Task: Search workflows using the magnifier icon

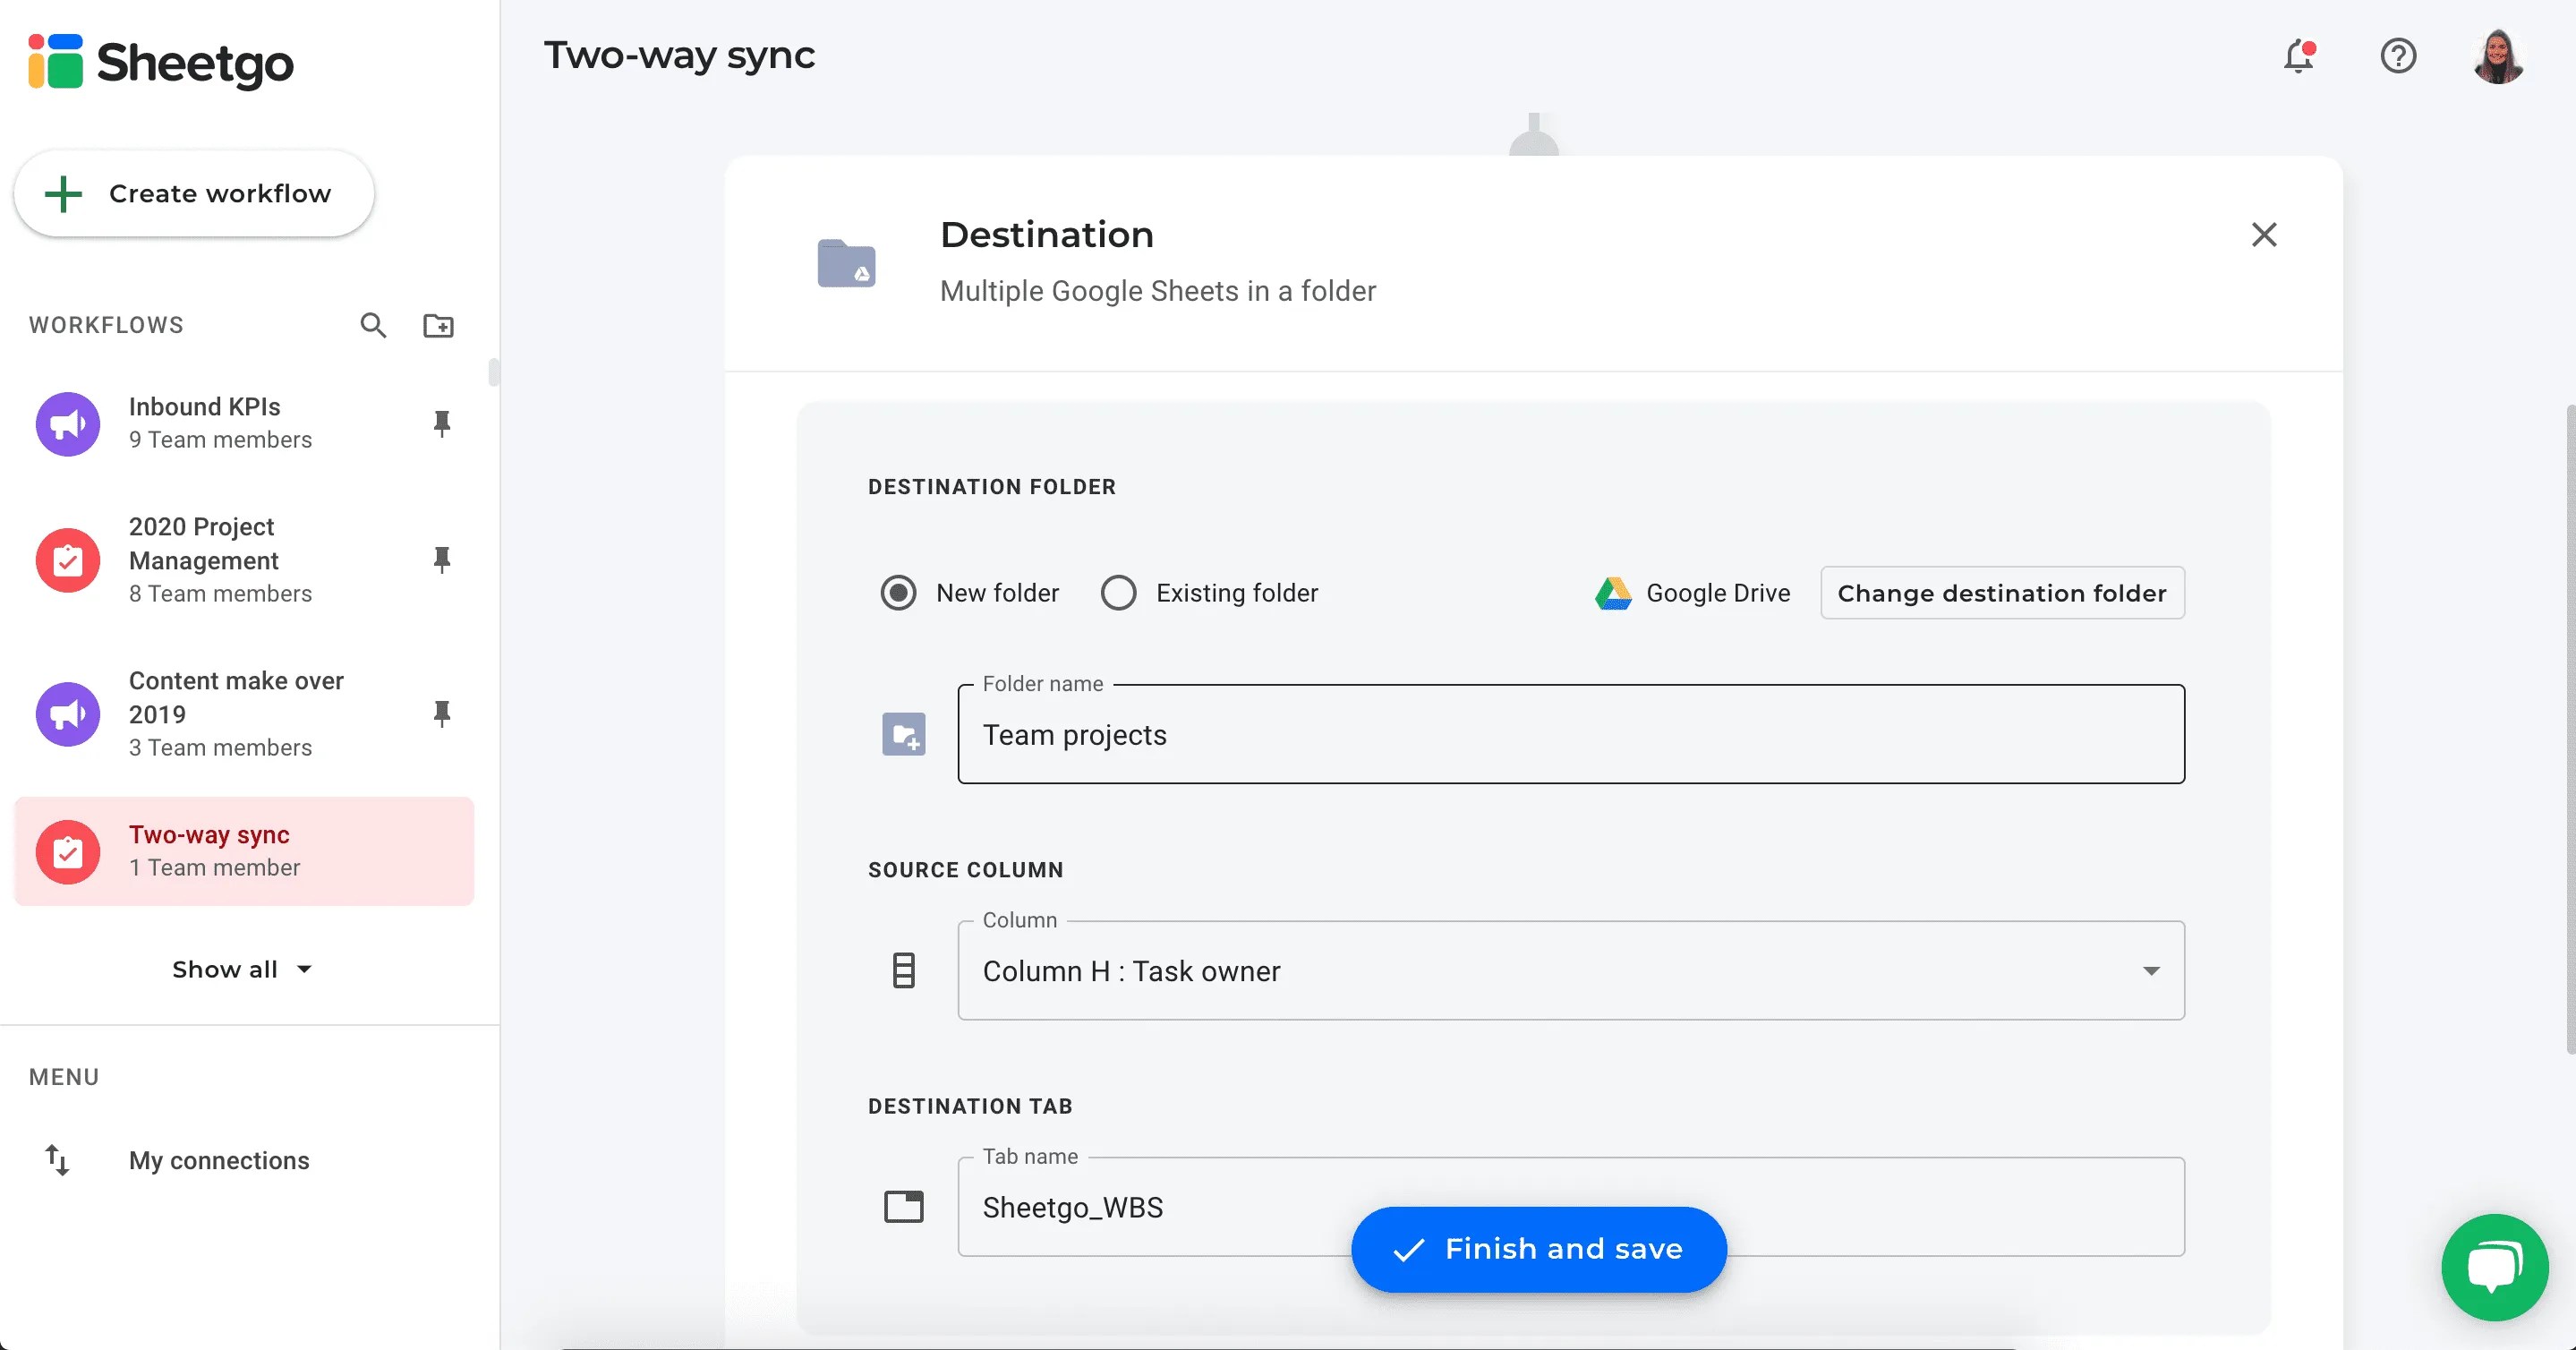Action: click(372, 325)
